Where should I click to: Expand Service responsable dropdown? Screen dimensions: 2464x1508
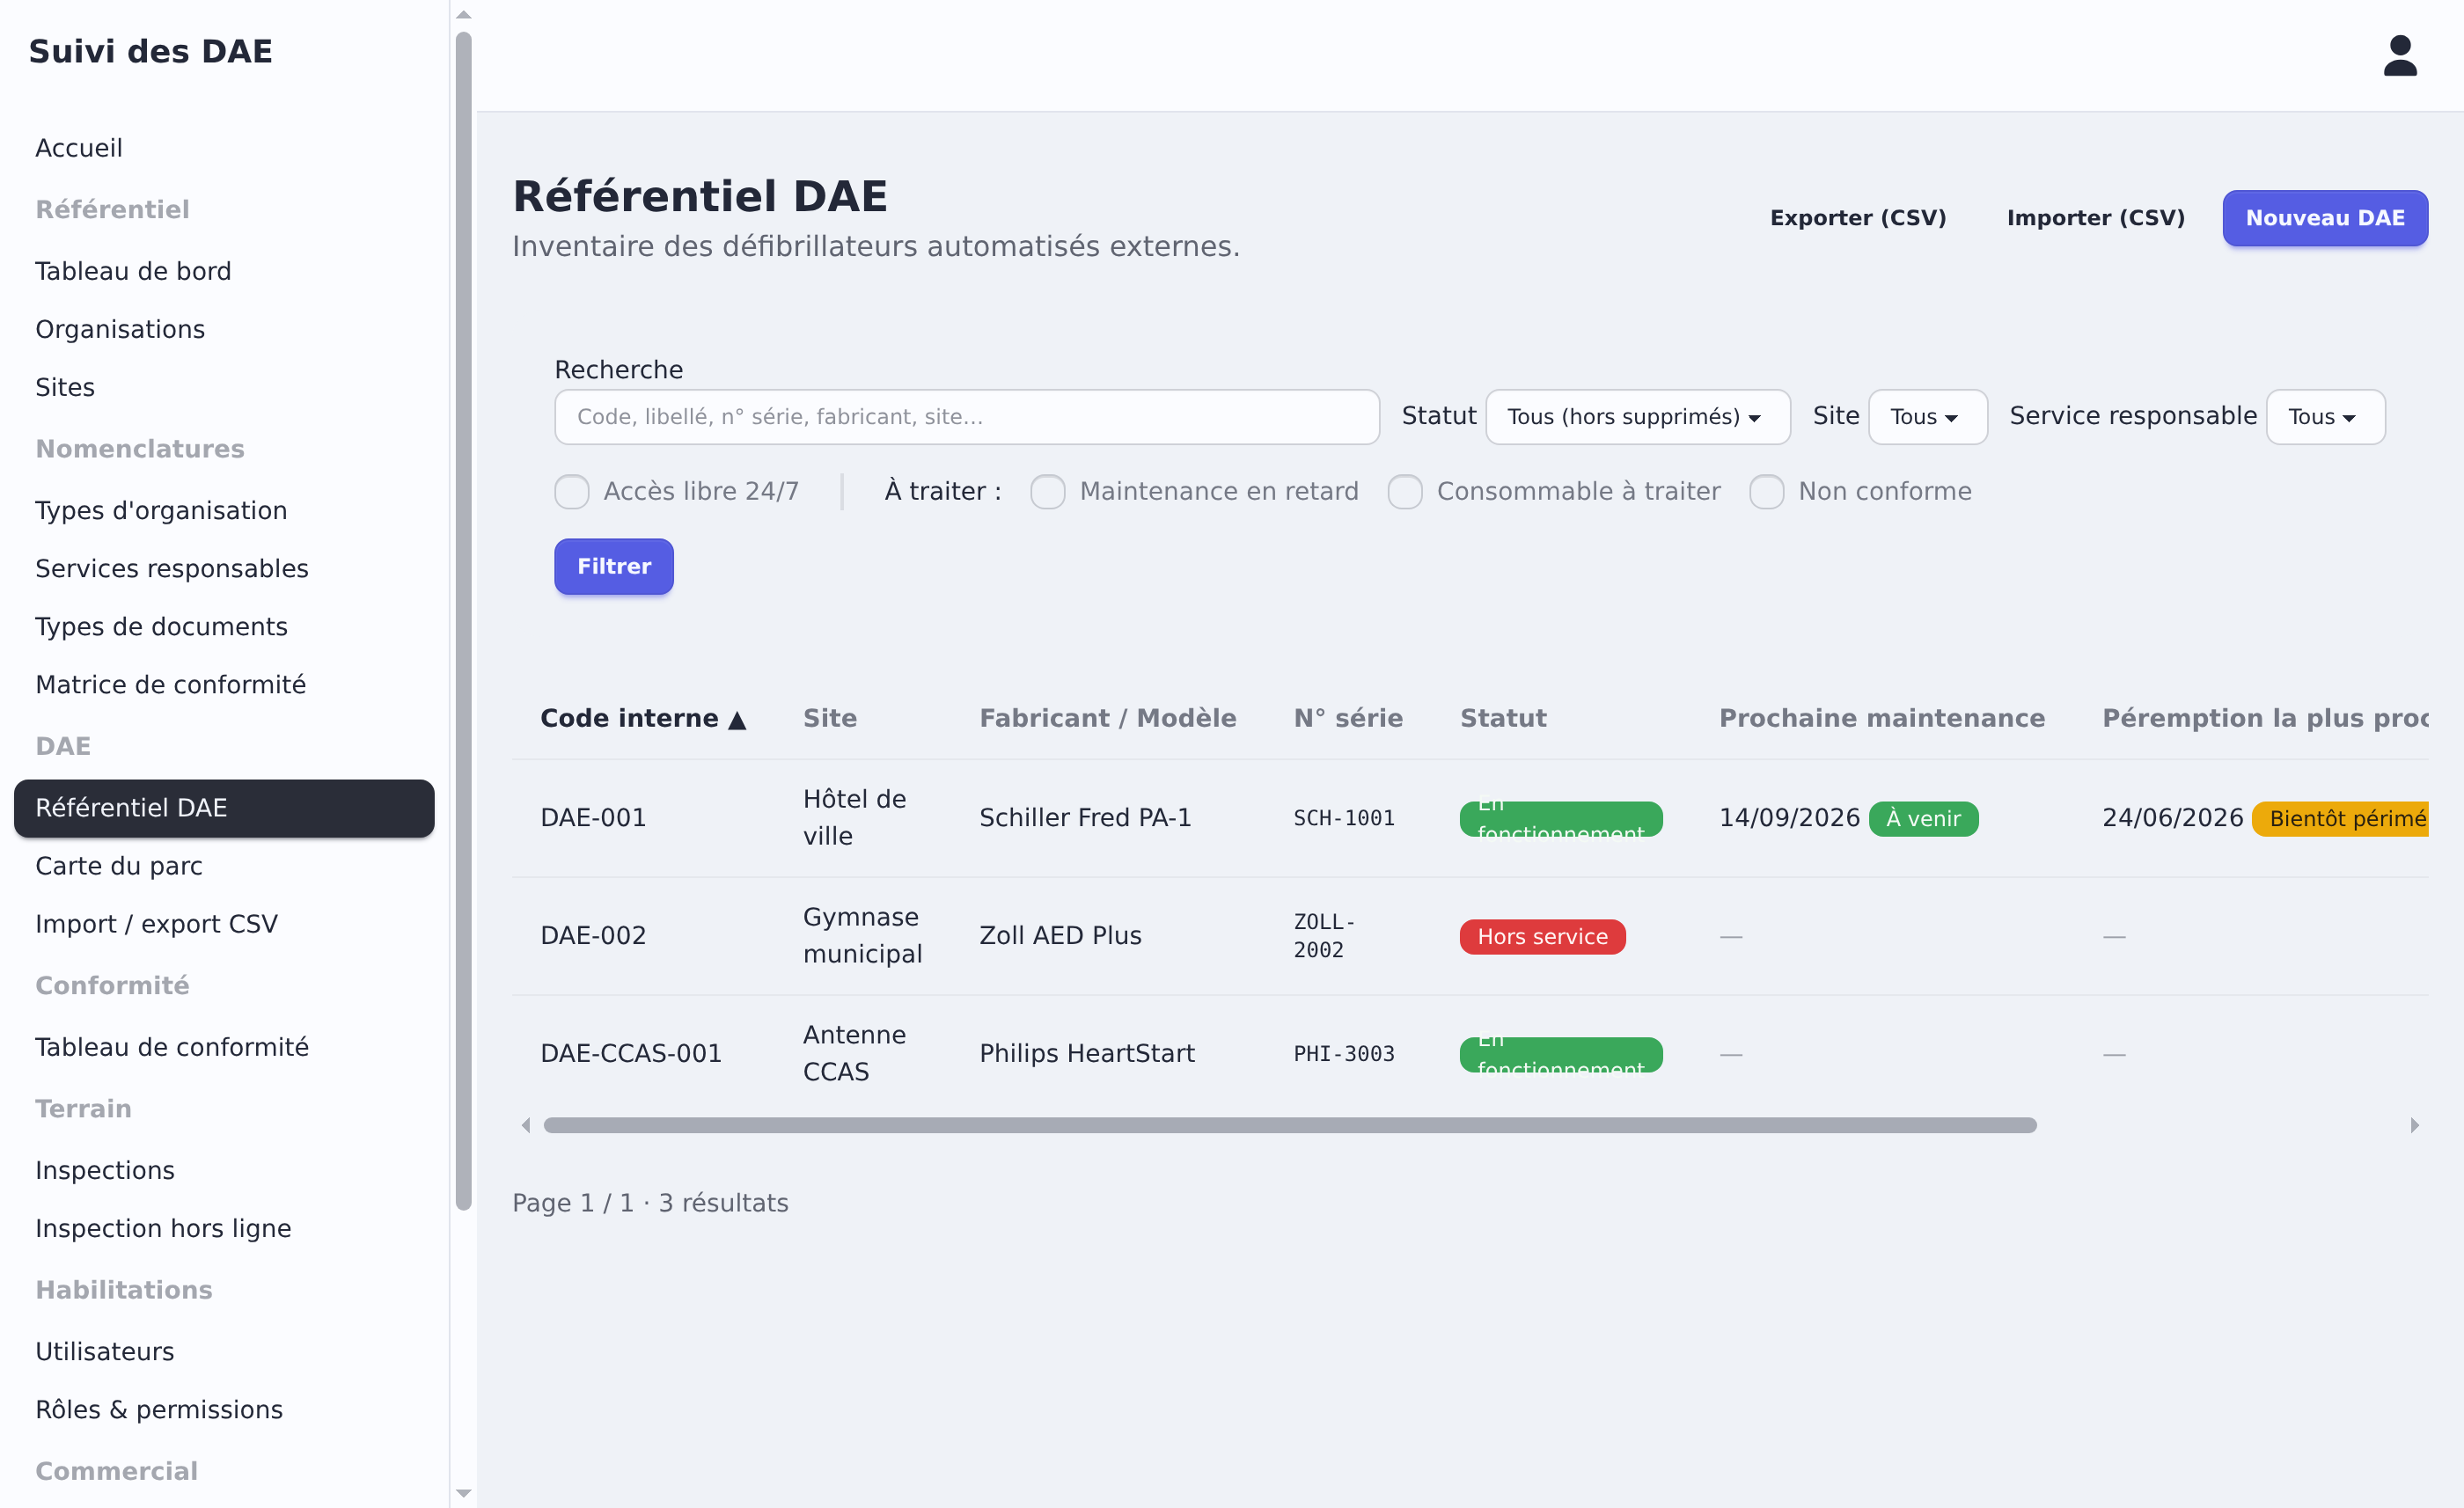[2325, 416]
